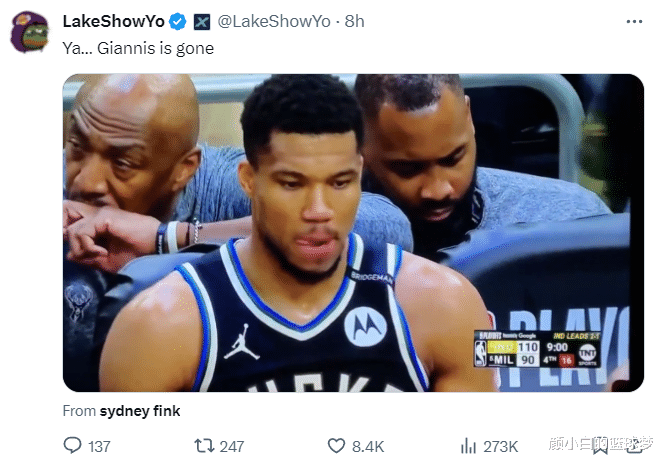This screenshot has height=461, width=661.
Task: Click the X affiliate badge icon
Action: click(202, 22)
